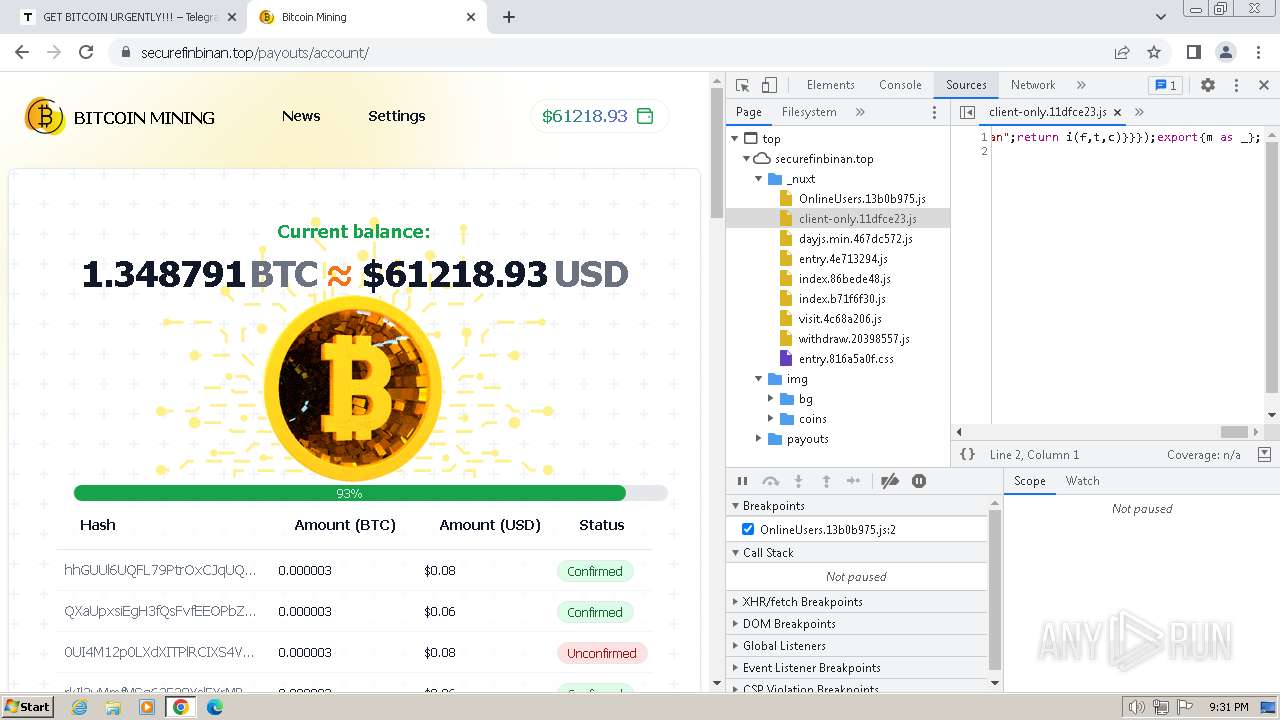Expand Global Listeners section

click(857, 646)
